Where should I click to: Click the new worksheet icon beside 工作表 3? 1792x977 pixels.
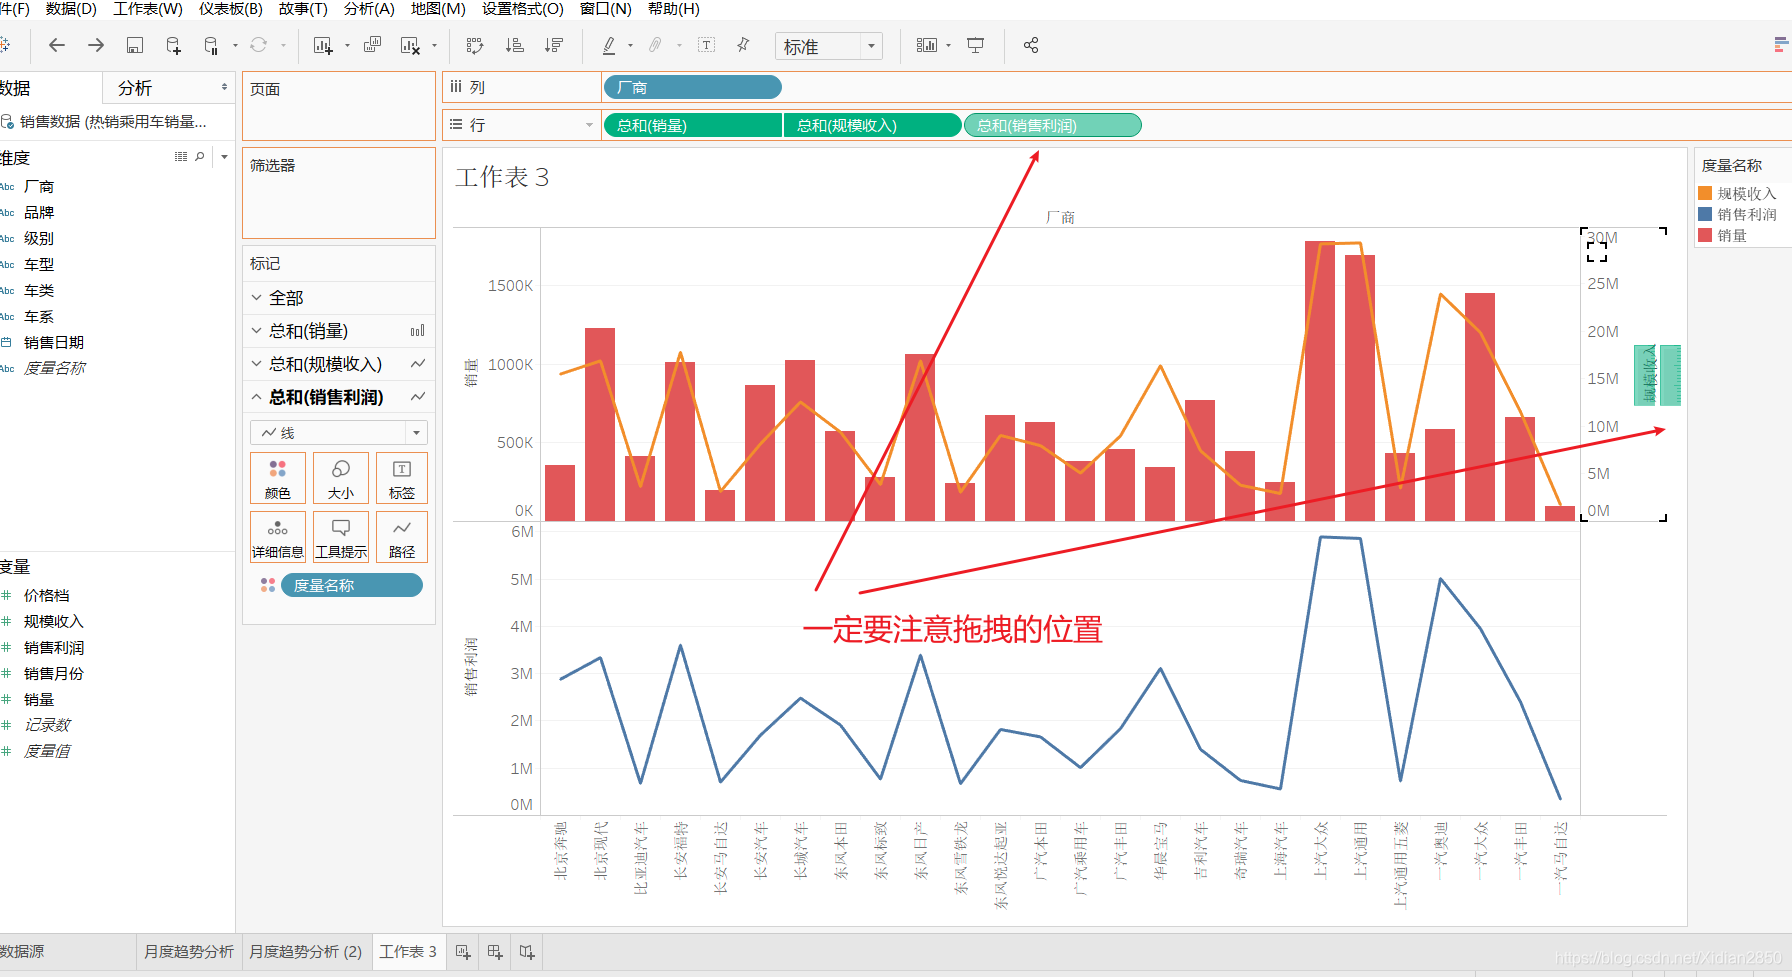[x=463, y=952]
